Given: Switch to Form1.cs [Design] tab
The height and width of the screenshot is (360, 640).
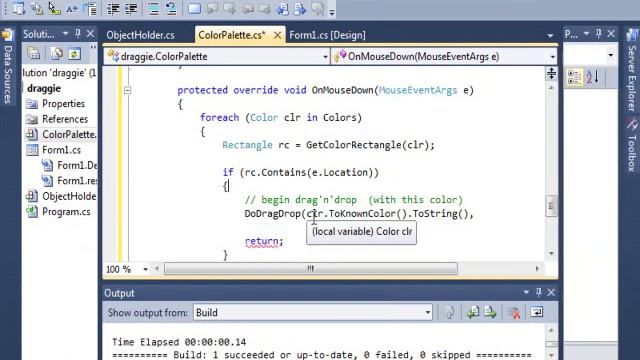Looking at the screenshot, I should pyautogui.click(x=327, y=35).
